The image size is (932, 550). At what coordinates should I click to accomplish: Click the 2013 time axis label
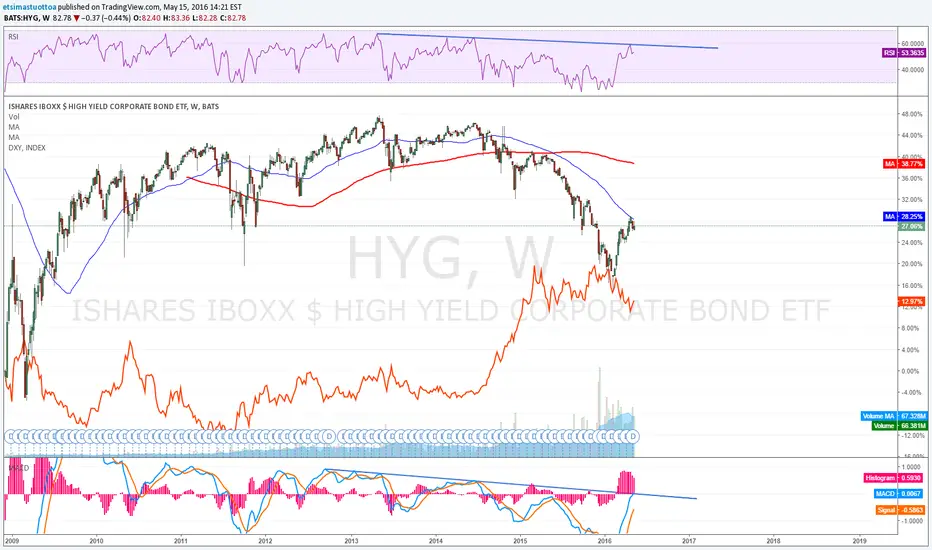coord(351,541)
